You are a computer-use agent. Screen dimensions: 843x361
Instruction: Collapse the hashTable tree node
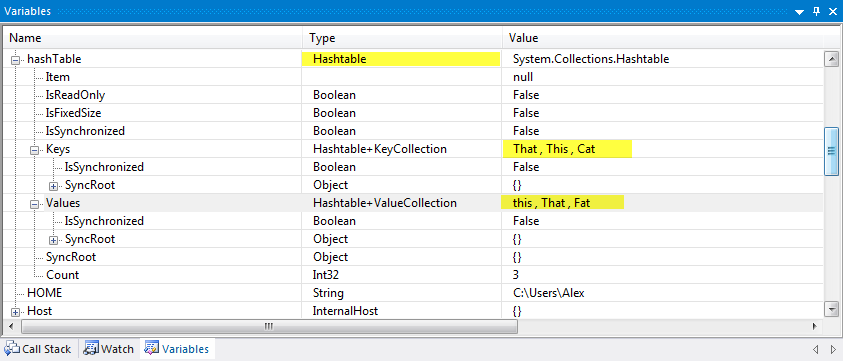pos(16,60)
